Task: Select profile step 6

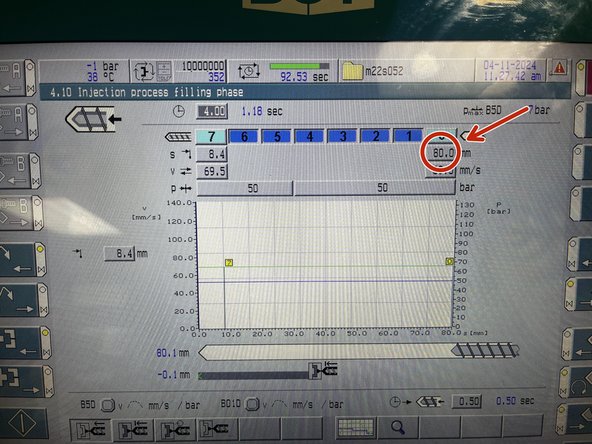Action: tap(244, 136)
